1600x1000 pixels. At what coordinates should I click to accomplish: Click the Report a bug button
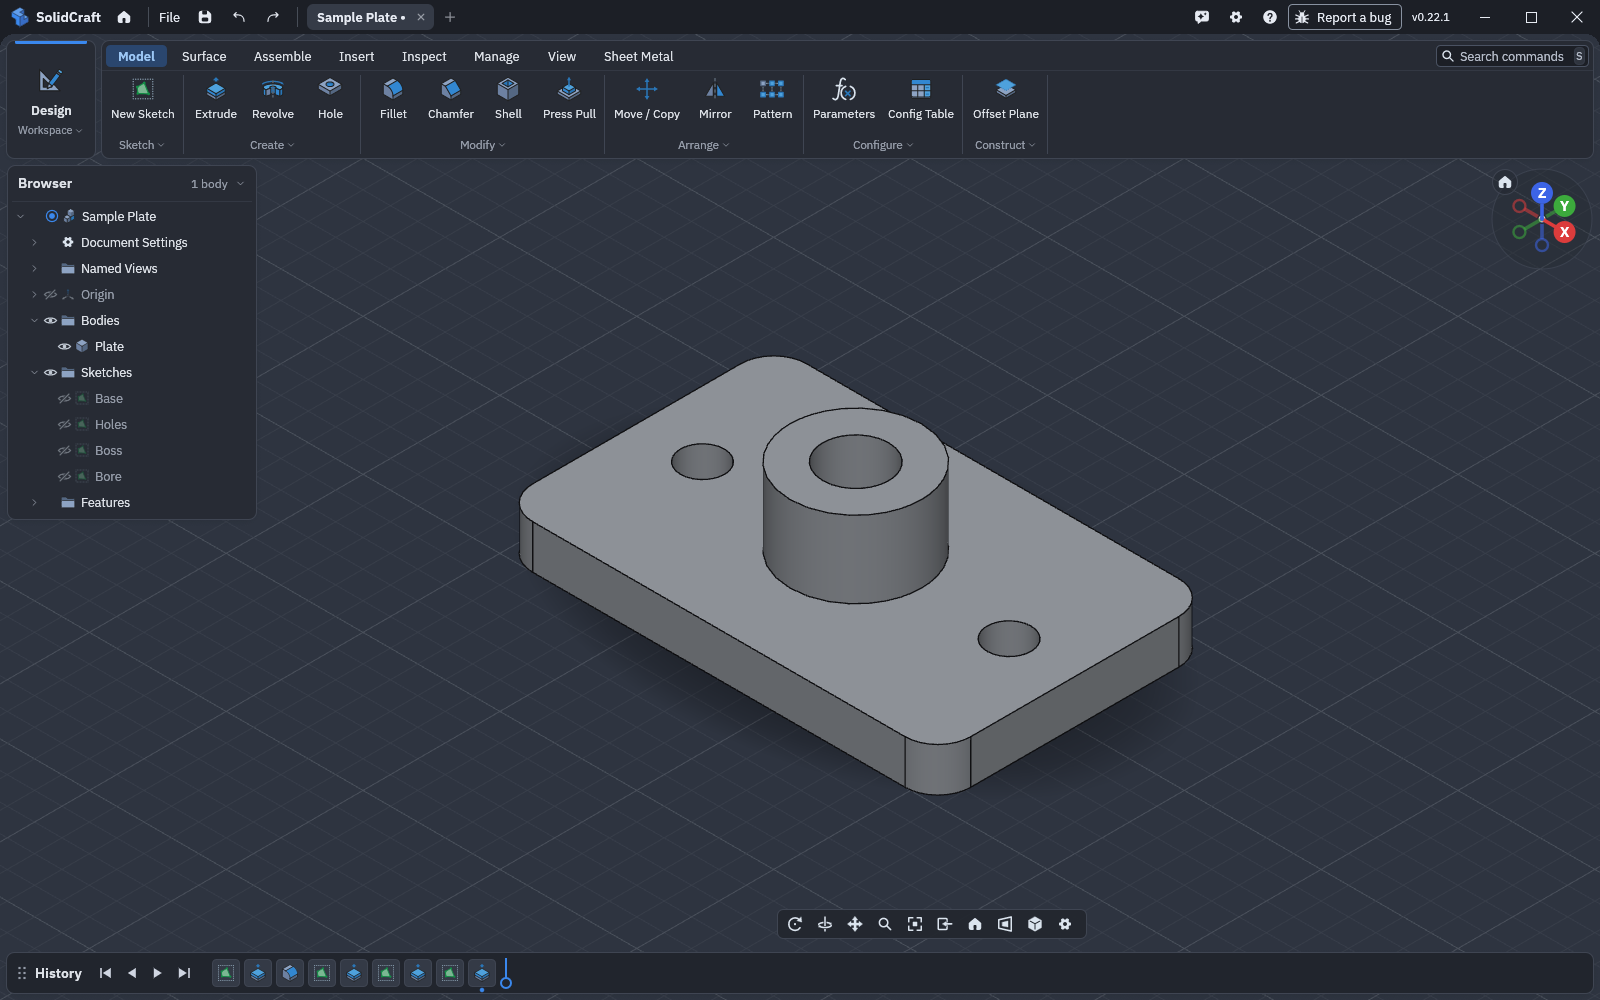[1344, 17]
